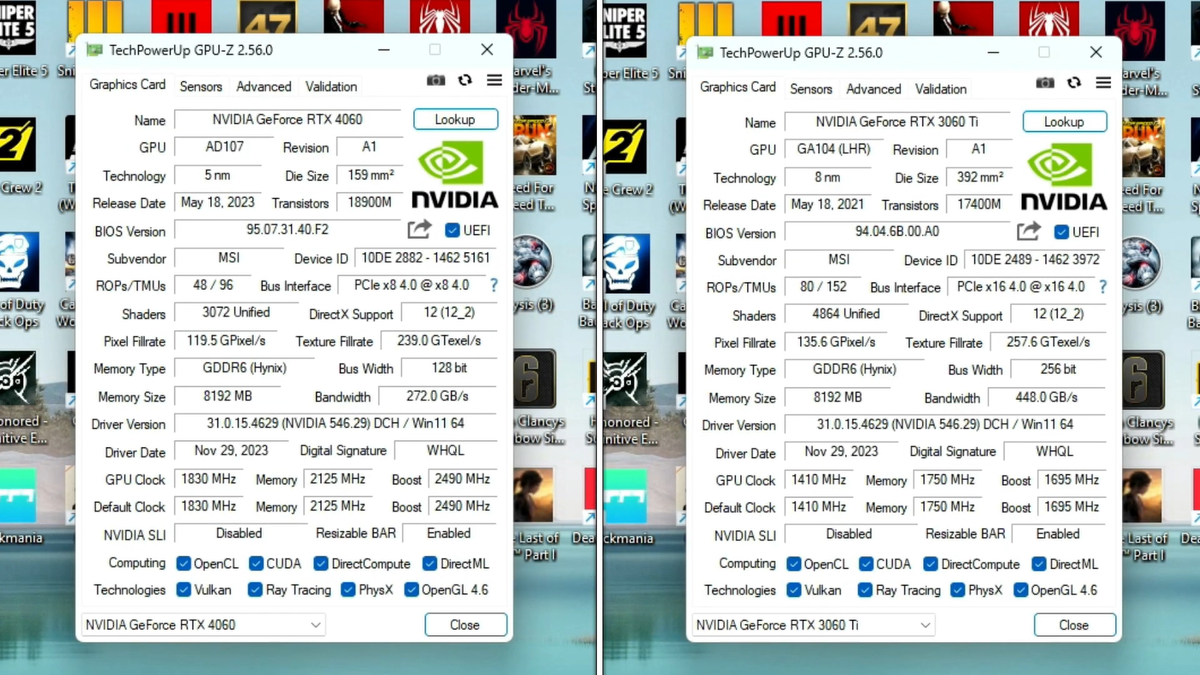Viewport: 1200px width, 675px height.
Task: Click the NVIDIA logo in the RTX 4060 window
Action: coord(454,173)
